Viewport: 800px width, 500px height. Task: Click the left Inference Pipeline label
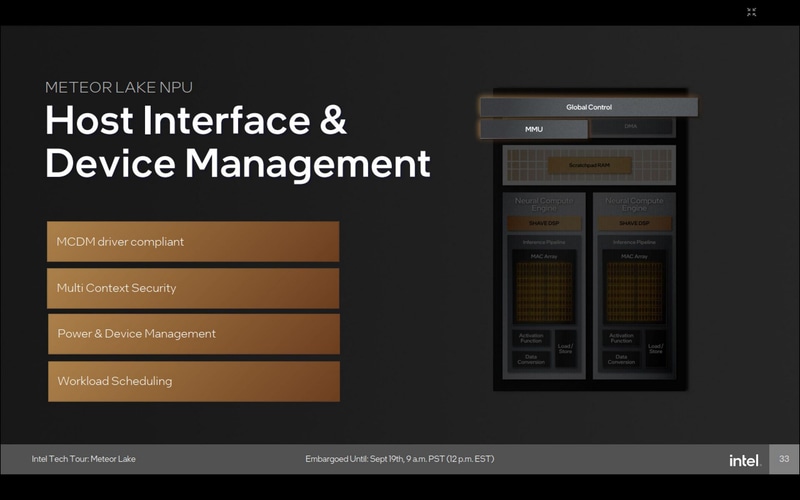544,242
